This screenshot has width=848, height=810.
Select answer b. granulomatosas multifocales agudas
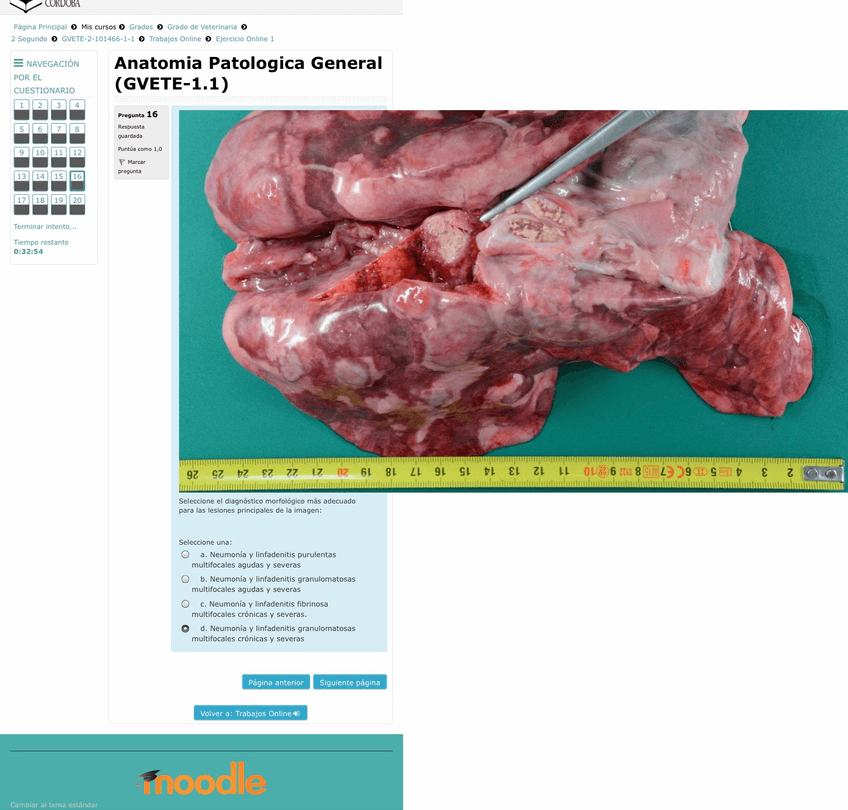click(185, 579)
